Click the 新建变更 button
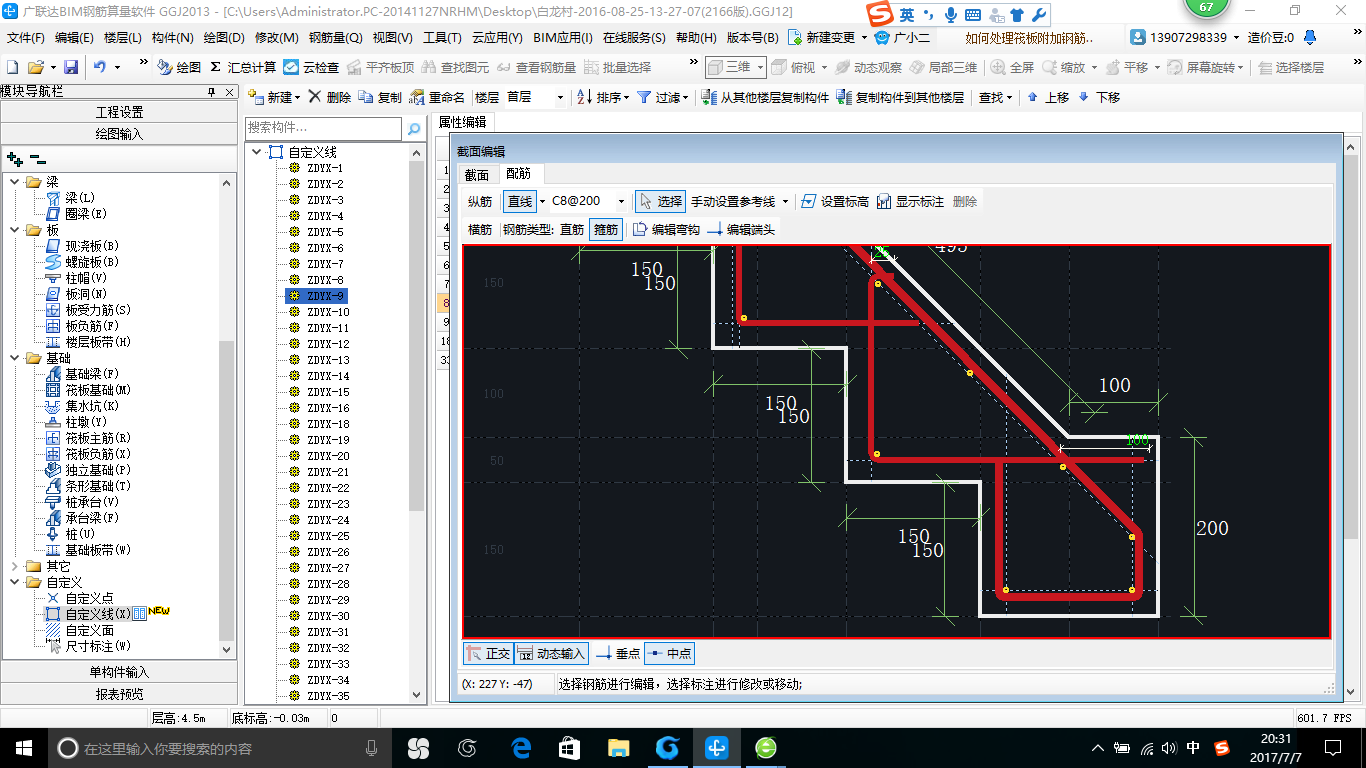 [828, 38]
